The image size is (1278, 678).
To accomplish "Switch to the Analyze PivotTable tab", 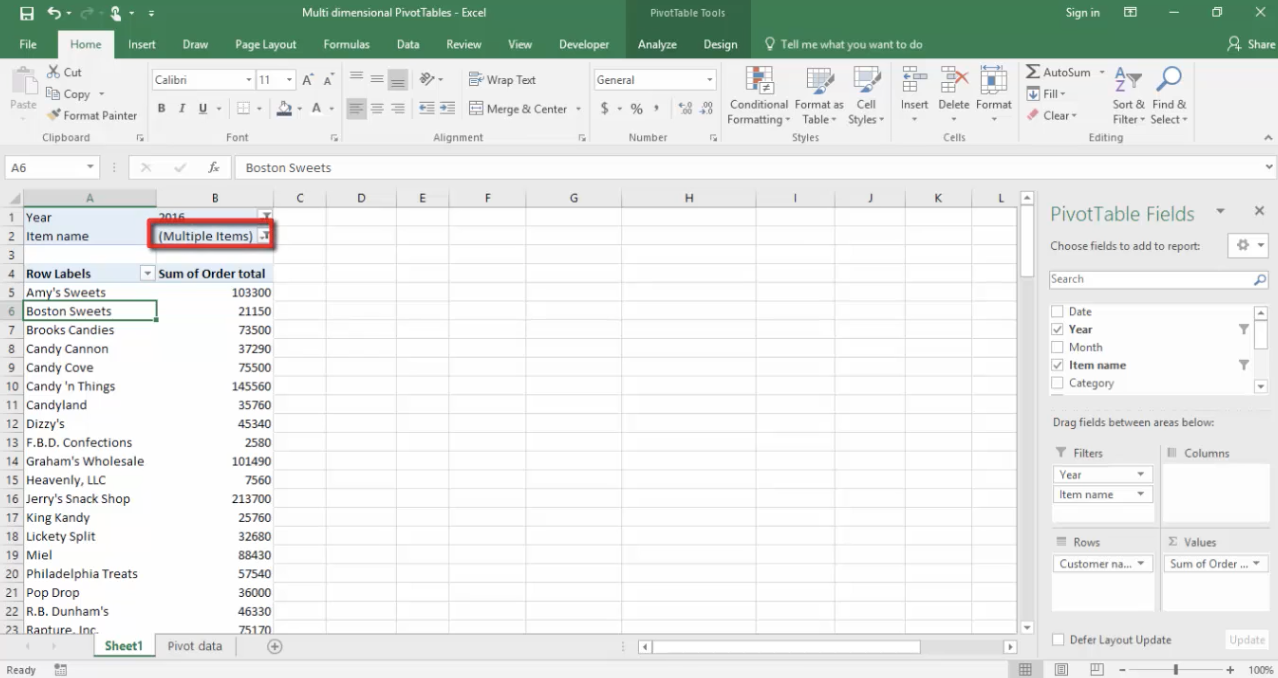I will click(657, 44).
